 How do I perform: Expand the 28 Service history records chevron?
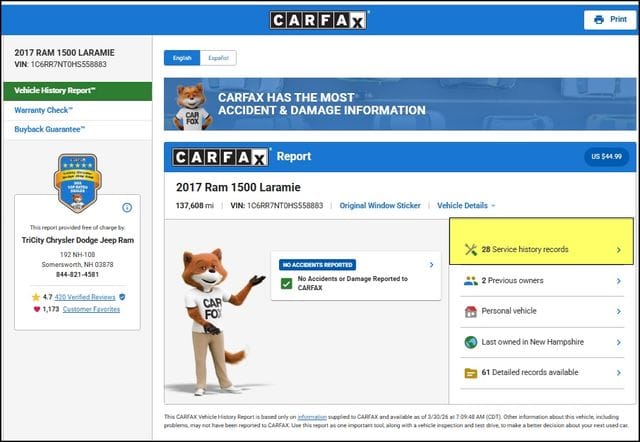click(x=618, y=249)
